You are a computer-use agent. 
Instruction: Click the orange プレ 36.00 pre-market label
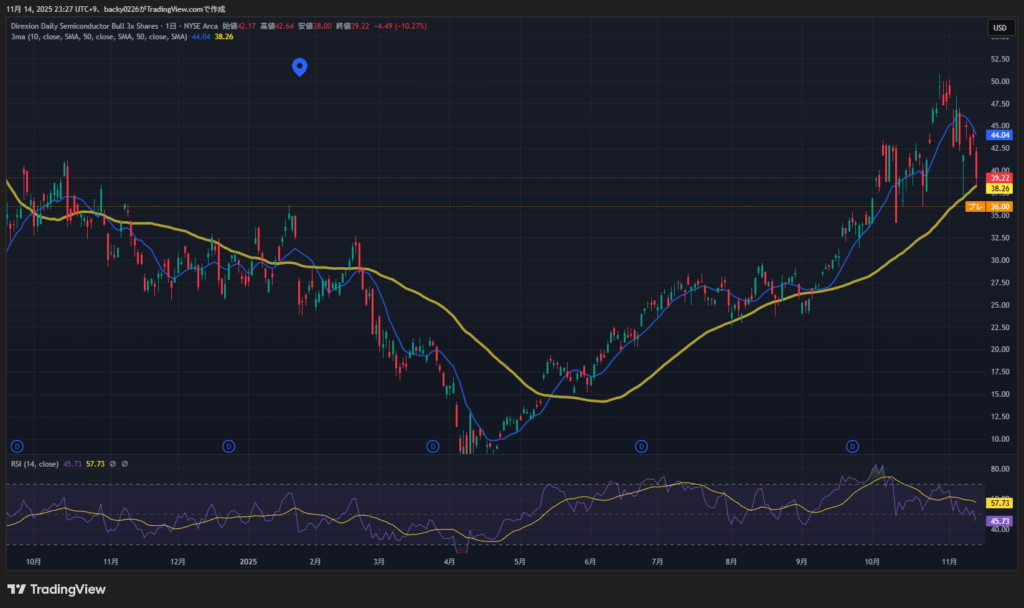click(990, 206)
